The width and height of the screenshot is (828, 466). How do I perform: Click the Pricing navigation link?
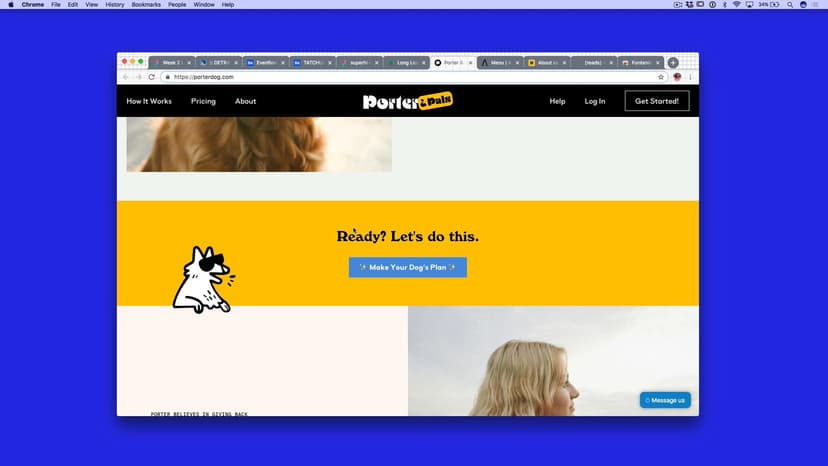(x=203, y=101)
